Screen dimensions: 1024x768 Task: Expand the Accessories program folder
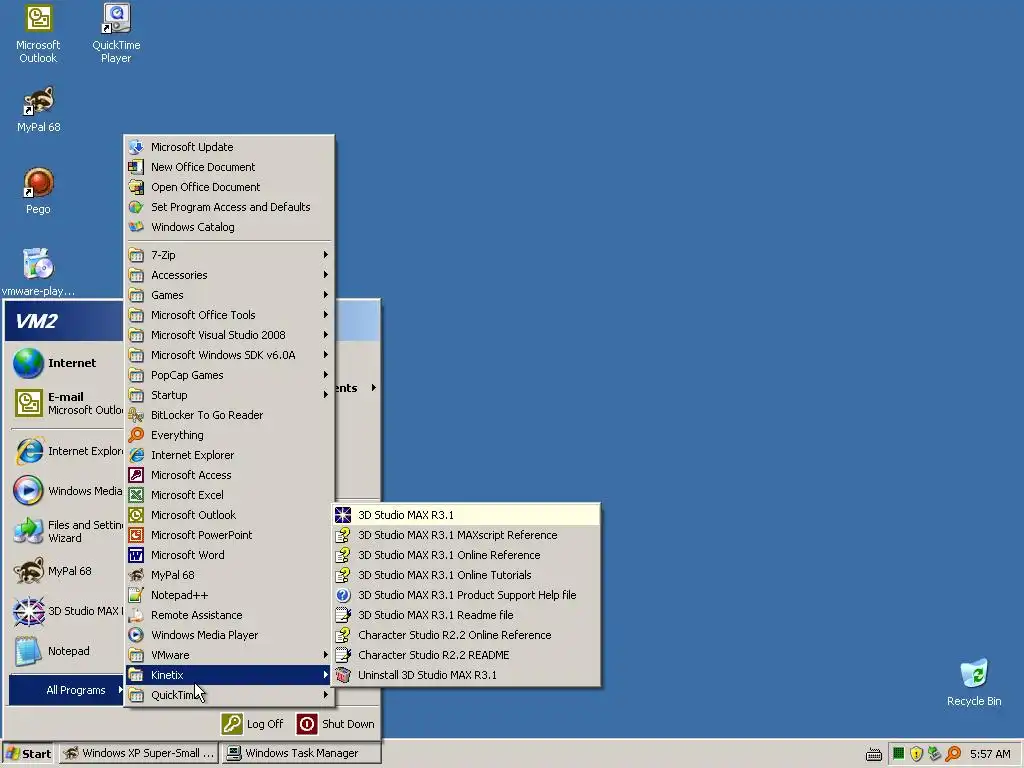(229, 275)
